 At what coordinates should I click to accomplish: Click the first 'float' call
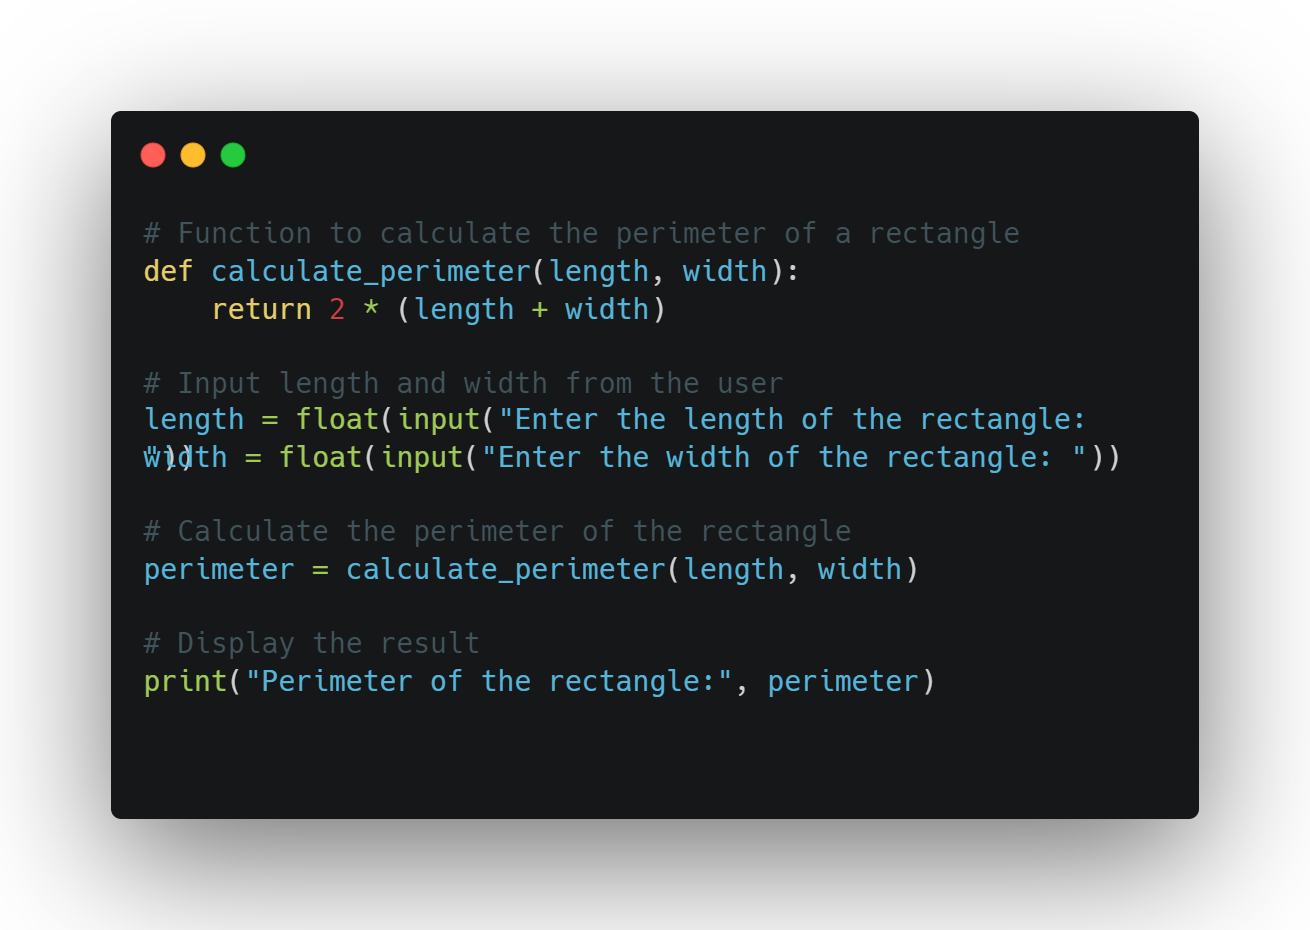point(337,419)
